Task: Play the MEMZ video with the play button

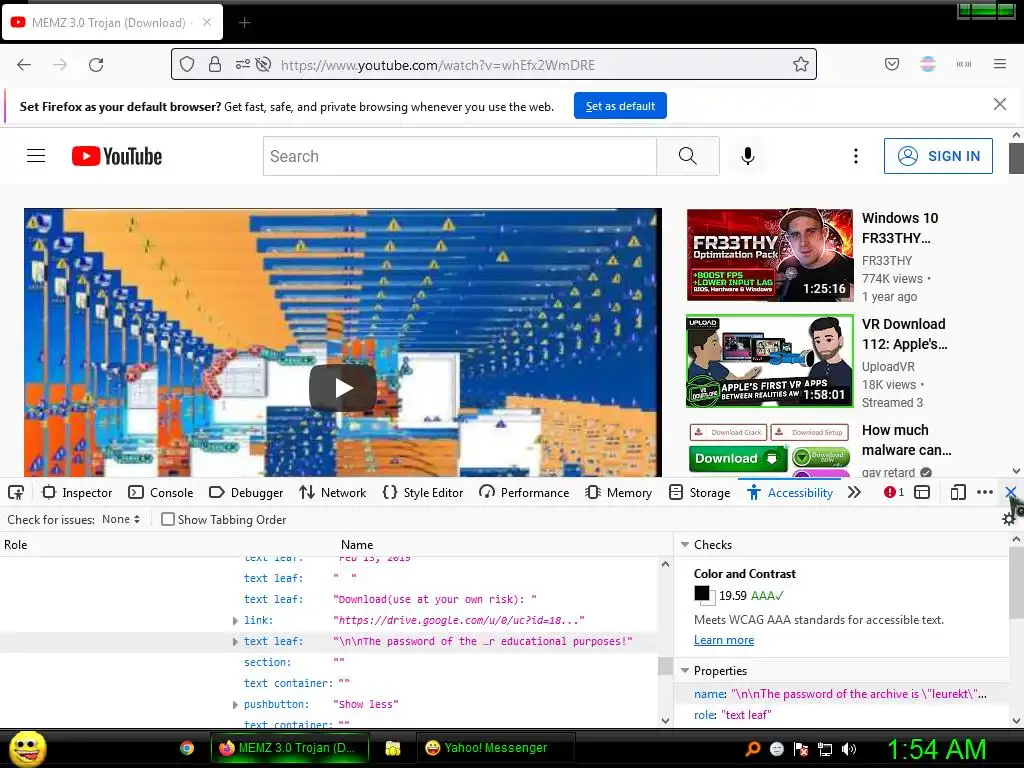Action: [x=343, y=388]
